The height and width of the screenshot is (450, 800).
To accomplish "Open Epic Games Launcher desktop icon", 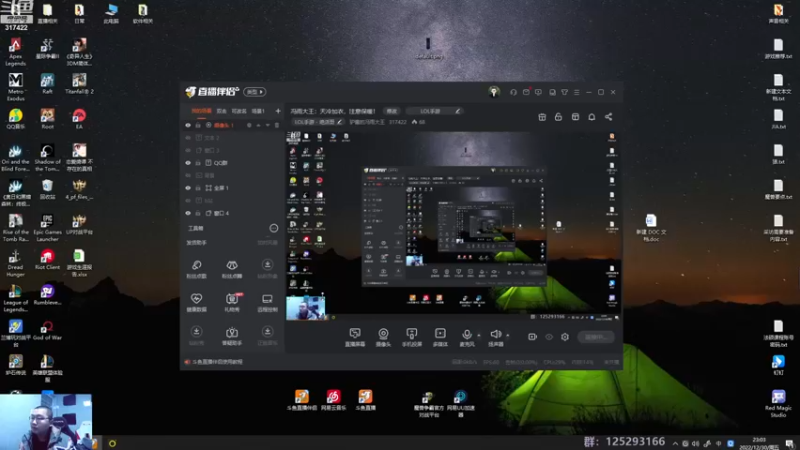I will (x=47, y=228).
